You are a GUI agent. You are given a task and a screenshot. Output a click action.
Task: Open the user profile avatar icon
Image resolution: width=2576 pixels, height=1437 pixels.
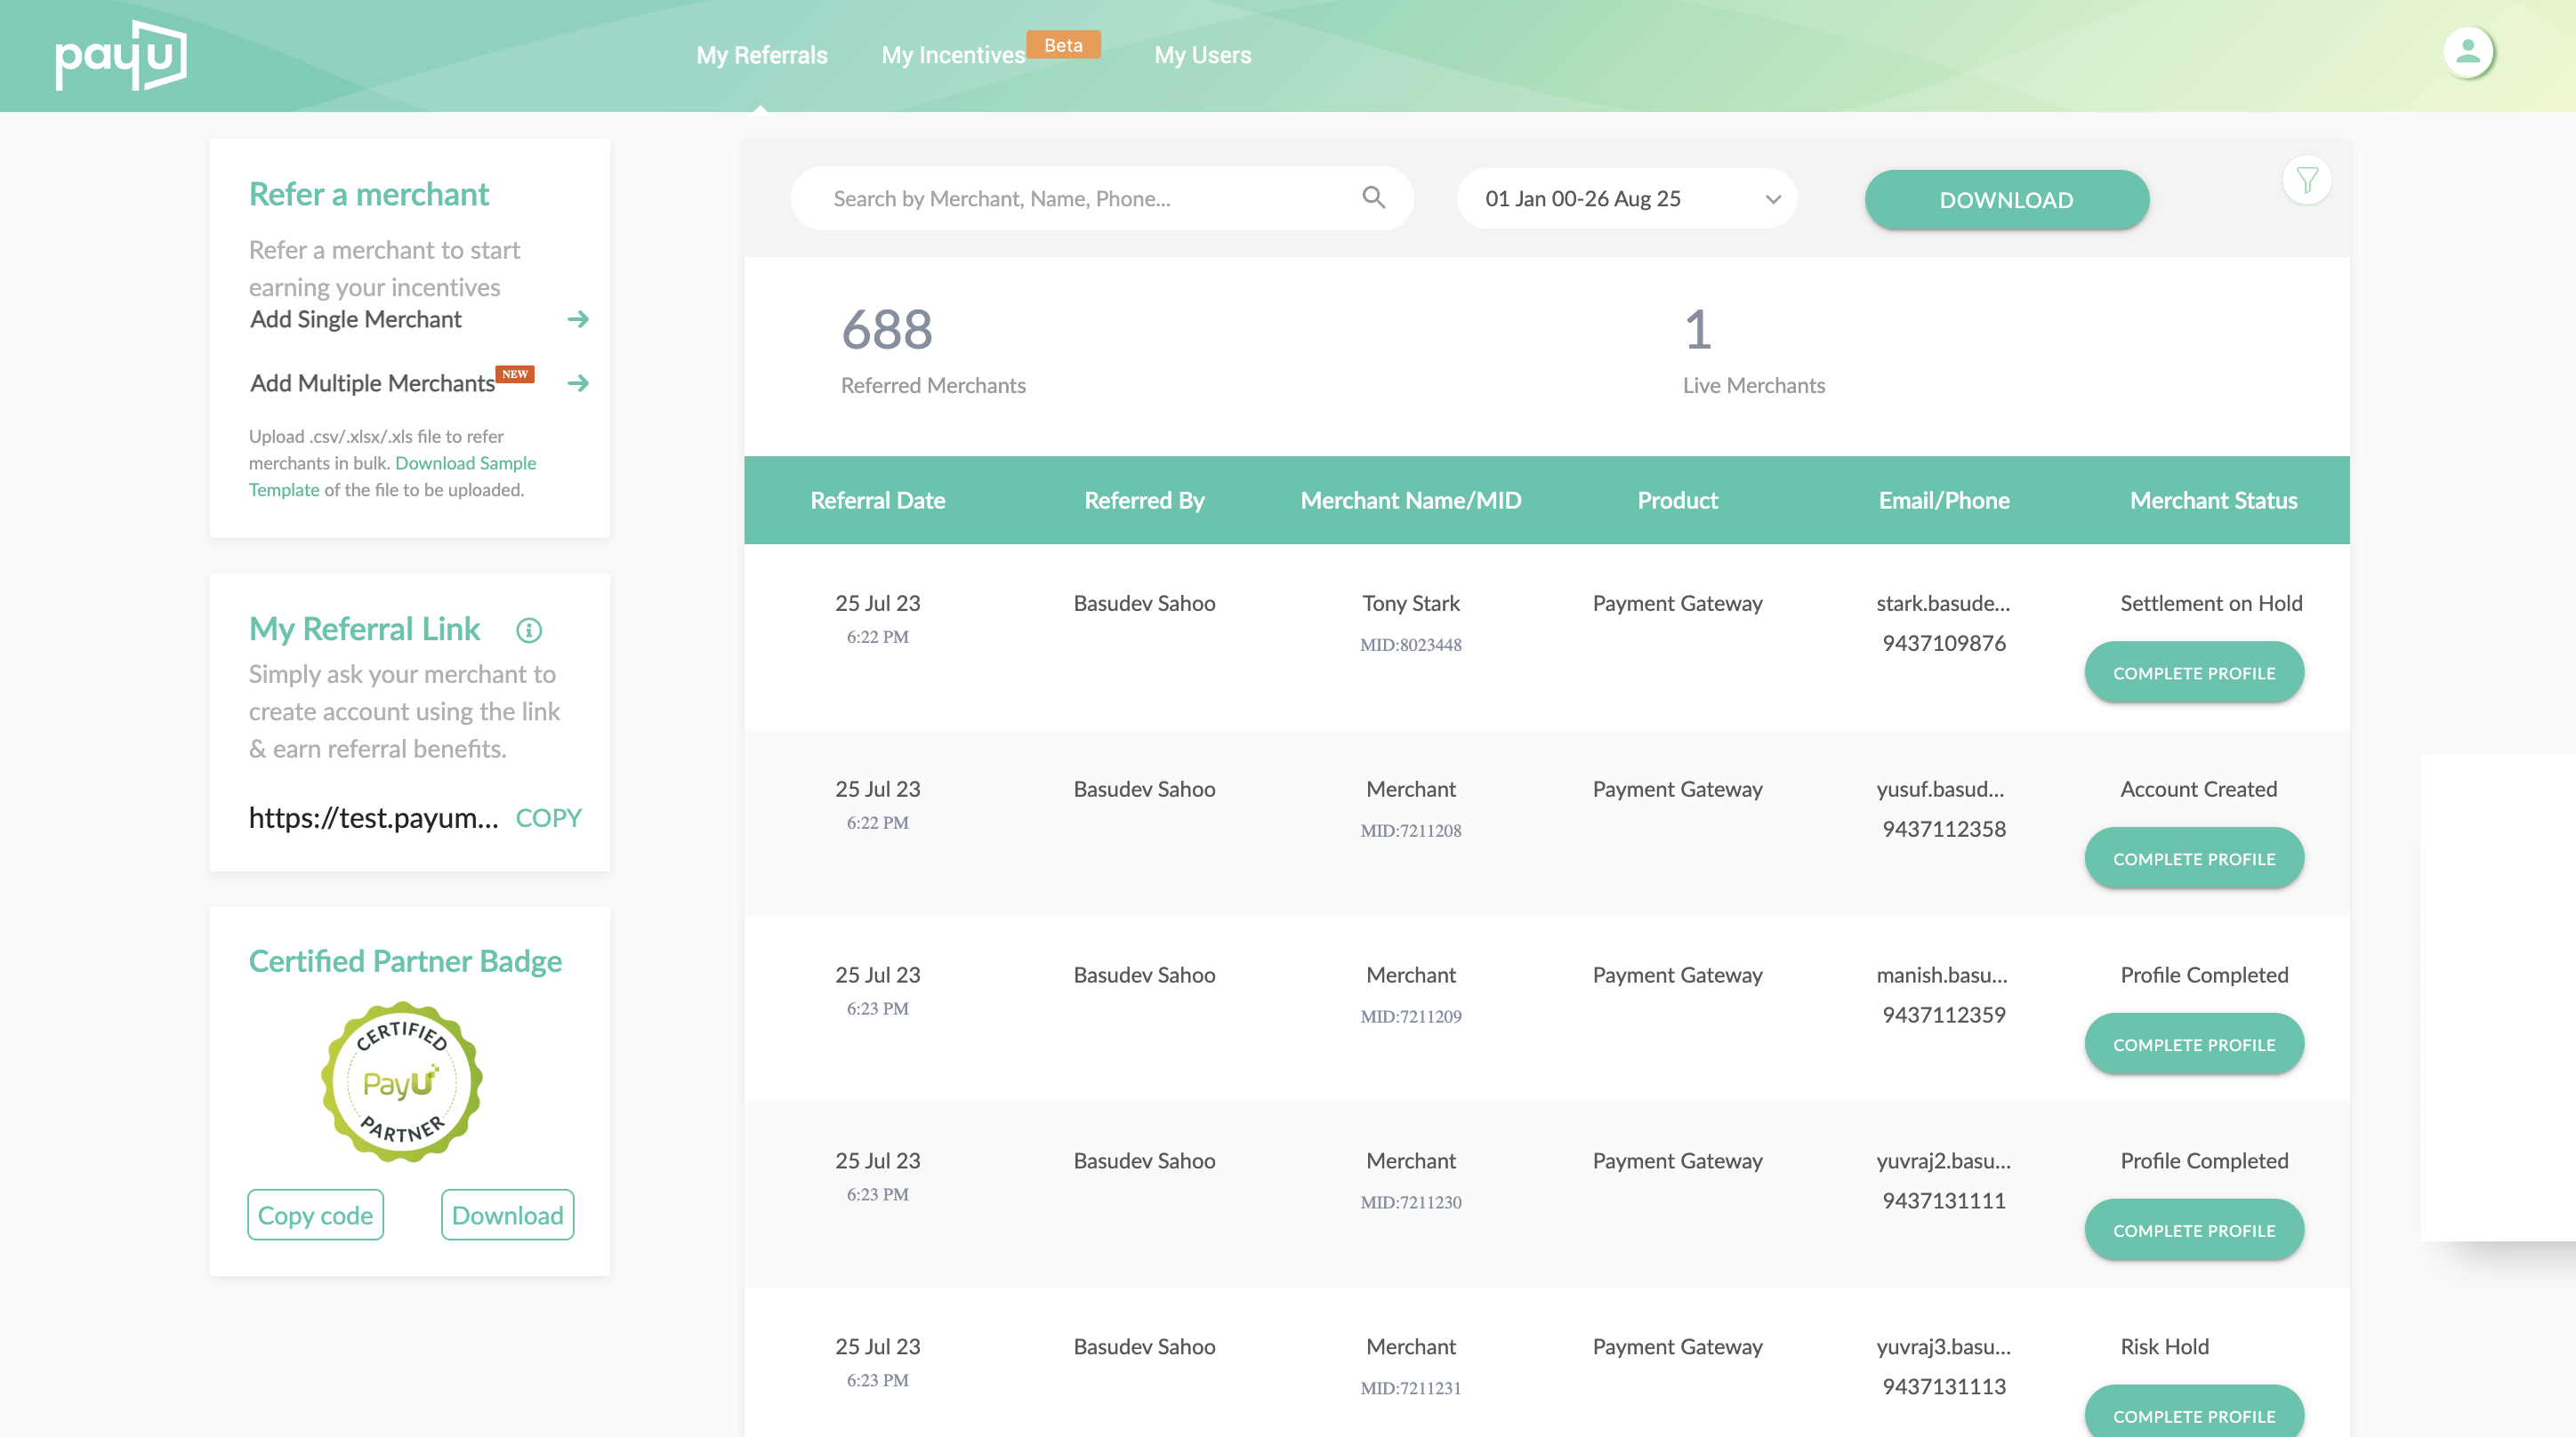[x=2468, y=52]
